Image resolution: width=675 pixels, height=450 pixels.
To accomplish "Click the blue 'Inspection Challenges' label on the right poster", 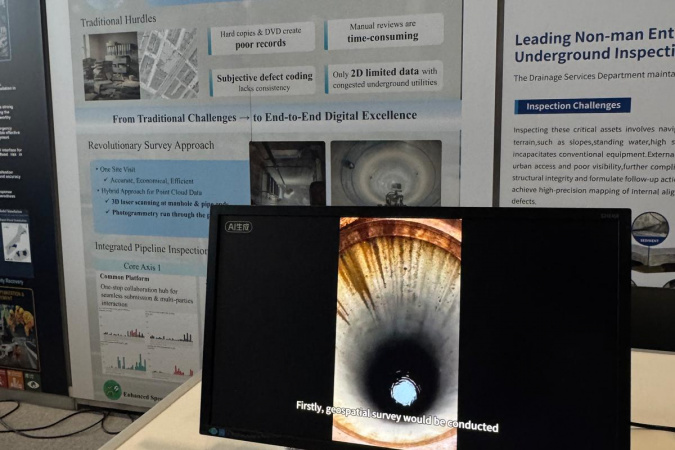I will 573,106.
